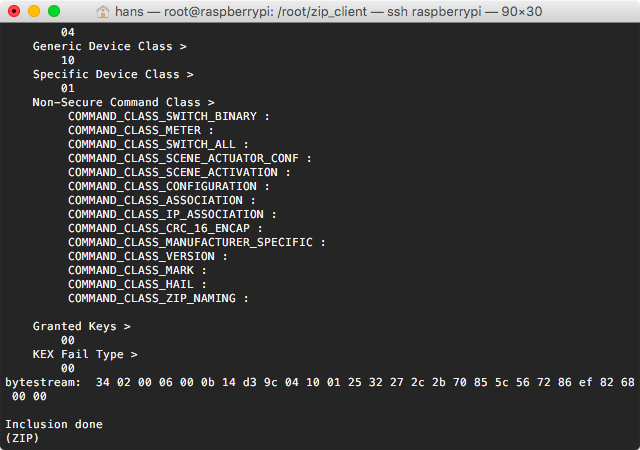Click the 'Granted Keys >' line

pyautogui.click(x=81, y=326)
